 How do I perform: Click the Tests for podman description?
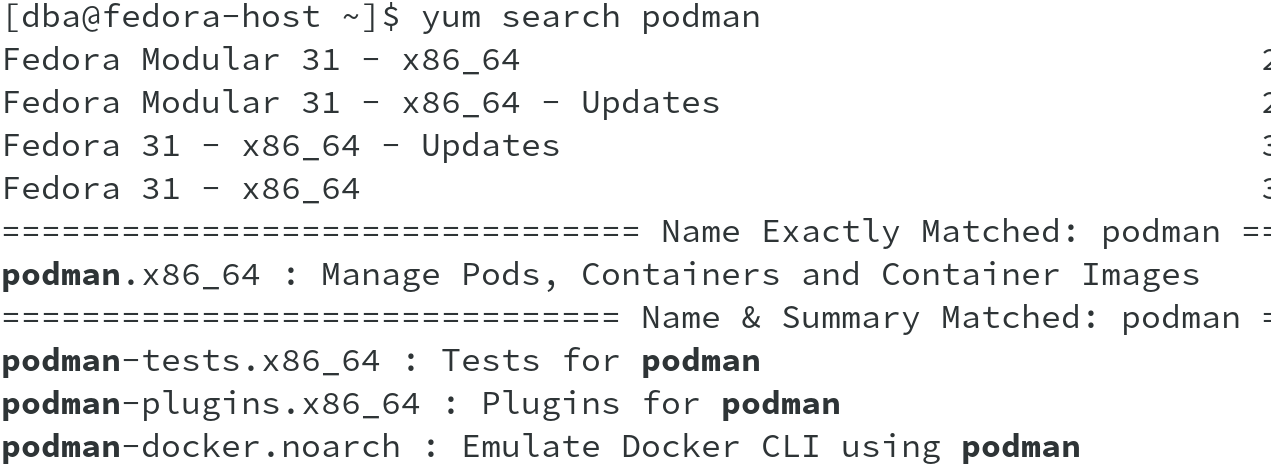pyautogui.click(x=600, y=361)
